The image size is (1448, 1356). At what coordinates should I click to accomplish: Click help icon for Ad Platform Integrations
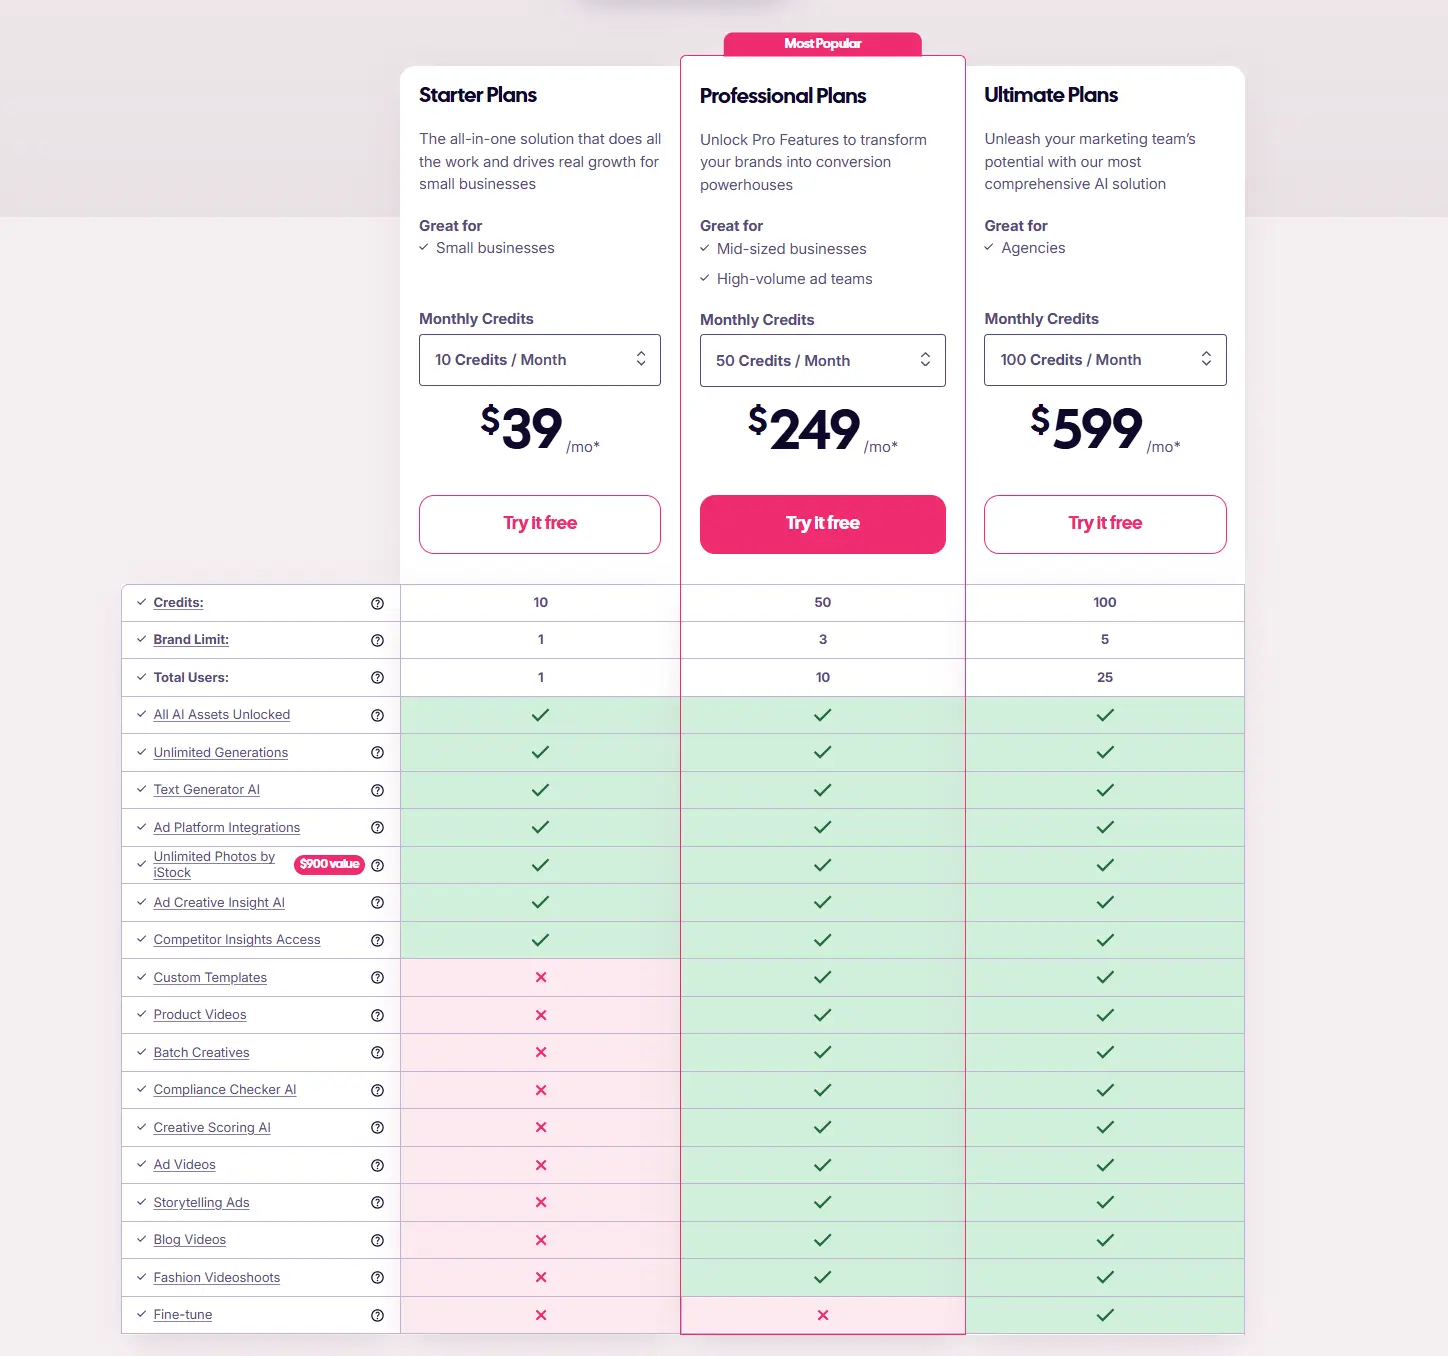[x=377, y=828]
